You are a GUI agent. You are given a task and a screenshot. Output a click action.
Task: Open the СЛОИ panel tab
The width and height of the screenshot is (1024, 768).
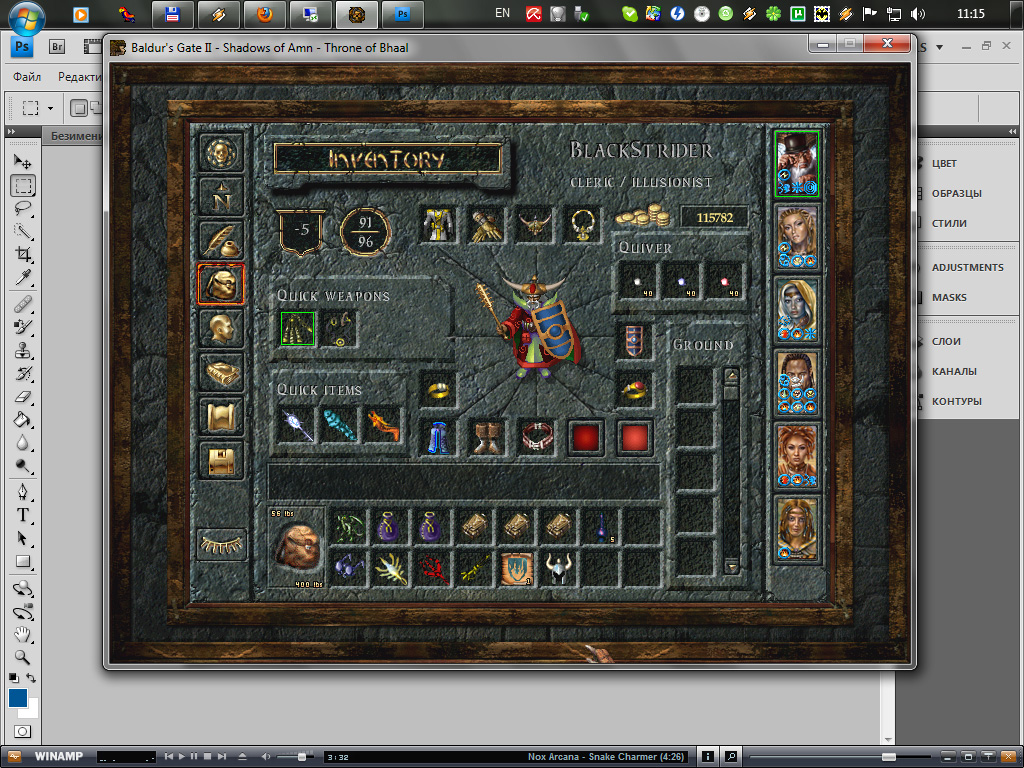946,342
